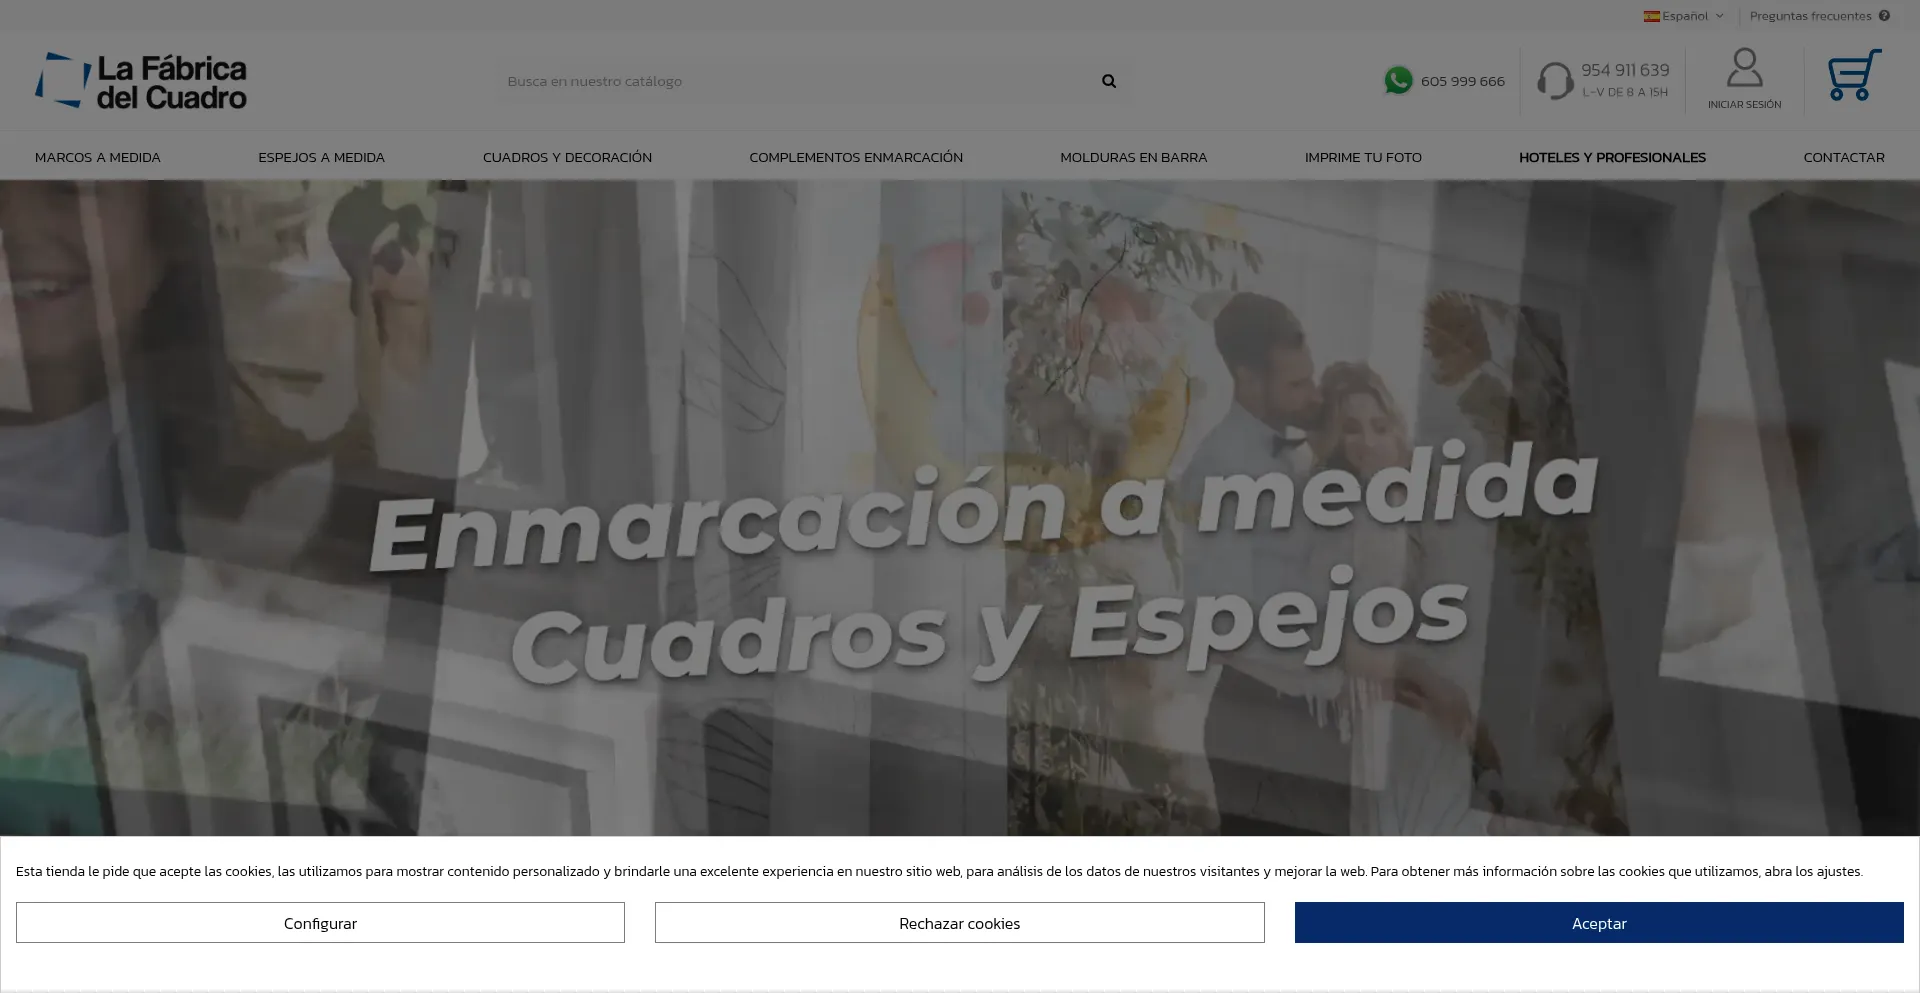Click the headset phone support icon
Image resolution: width=1920 pixels, height=993 pixels.
pos(1554,80)
